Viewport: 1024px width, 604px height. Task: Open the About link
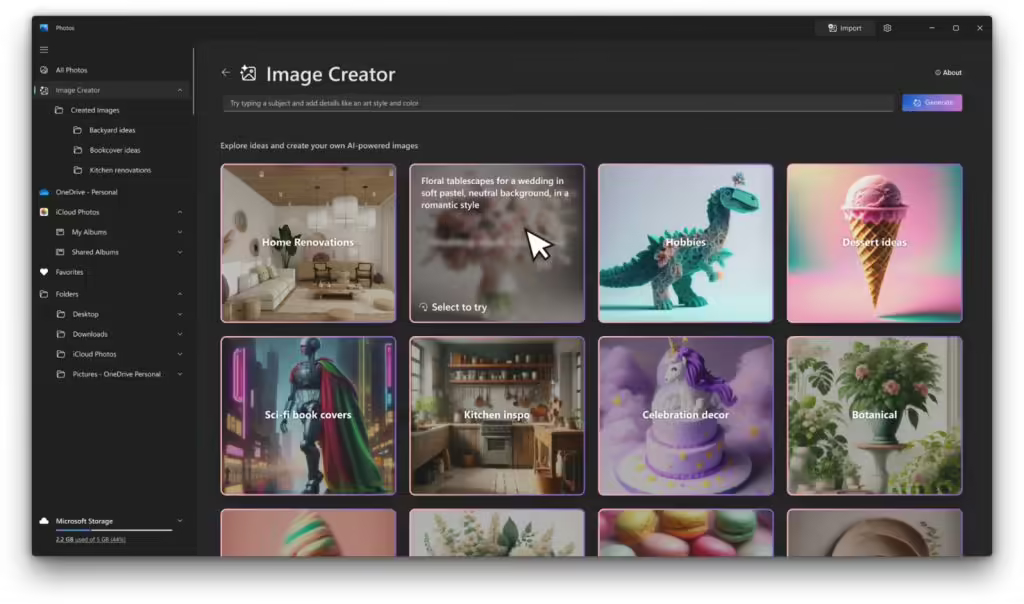(948, 73)
